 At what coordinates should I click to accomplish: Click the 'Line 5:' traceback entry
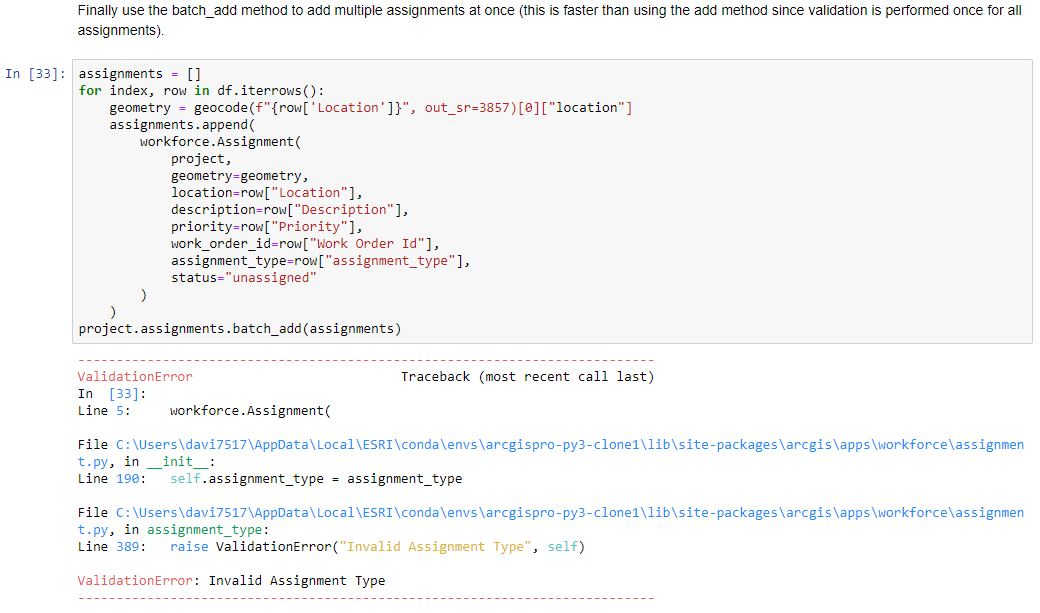pos(204,411)
